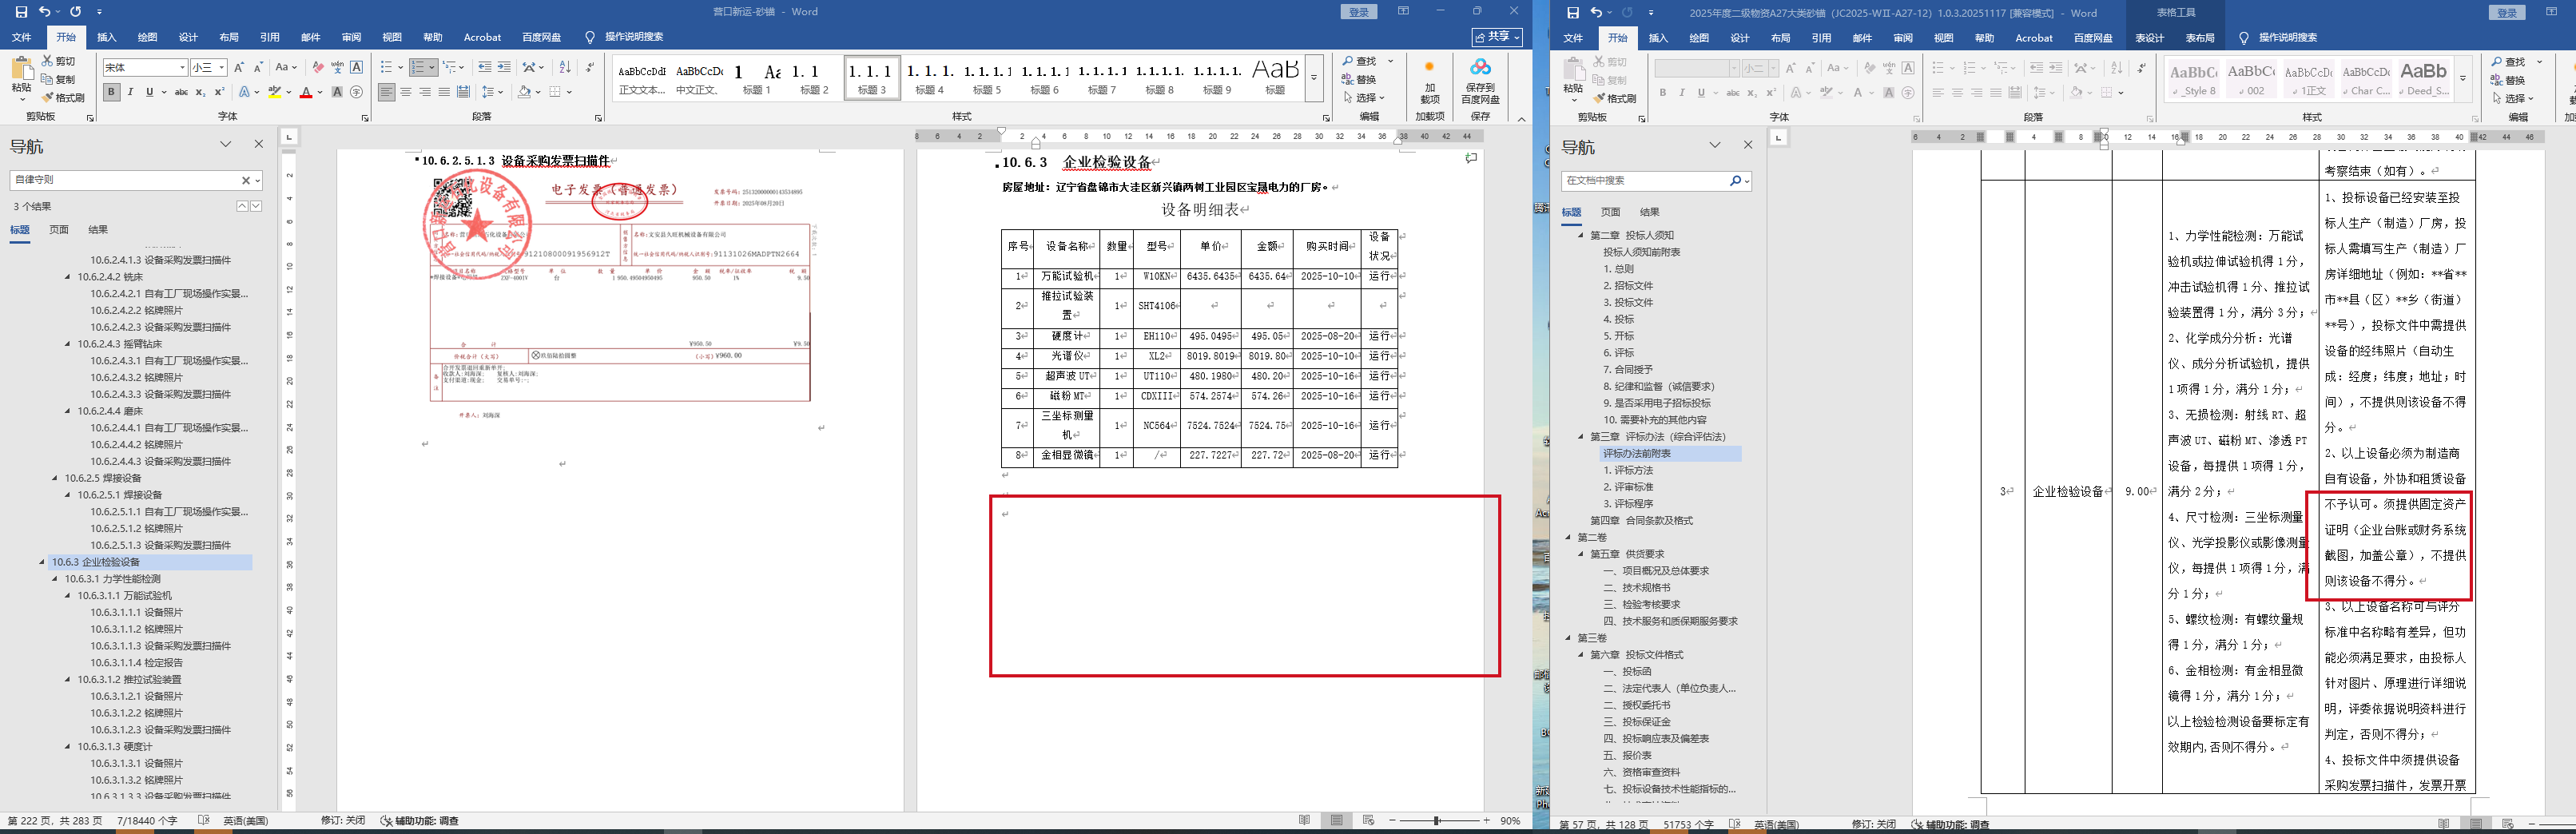Viewport: 2576px width, 834px height.
Task: Increase indent in left Word window
Action: pyautogui.click(x=504, y=67)
